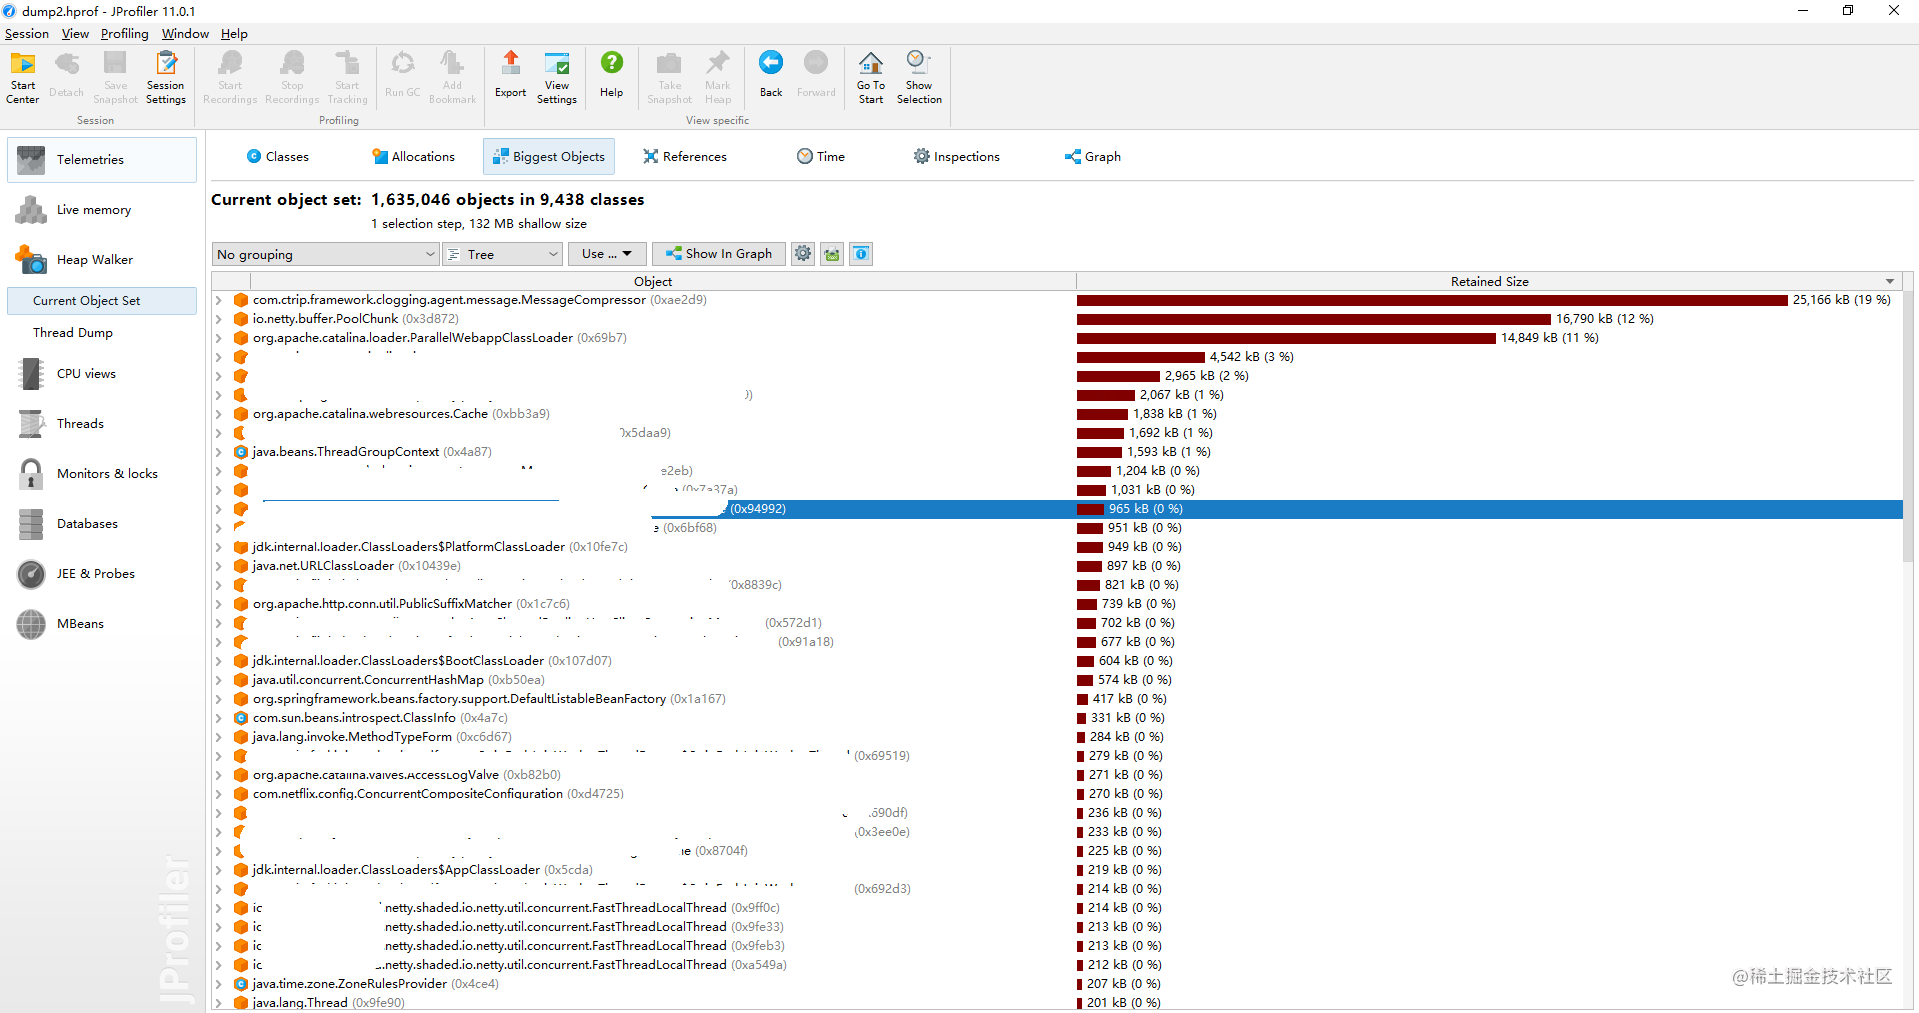Click the gear view settings icon

click(803, 254)
